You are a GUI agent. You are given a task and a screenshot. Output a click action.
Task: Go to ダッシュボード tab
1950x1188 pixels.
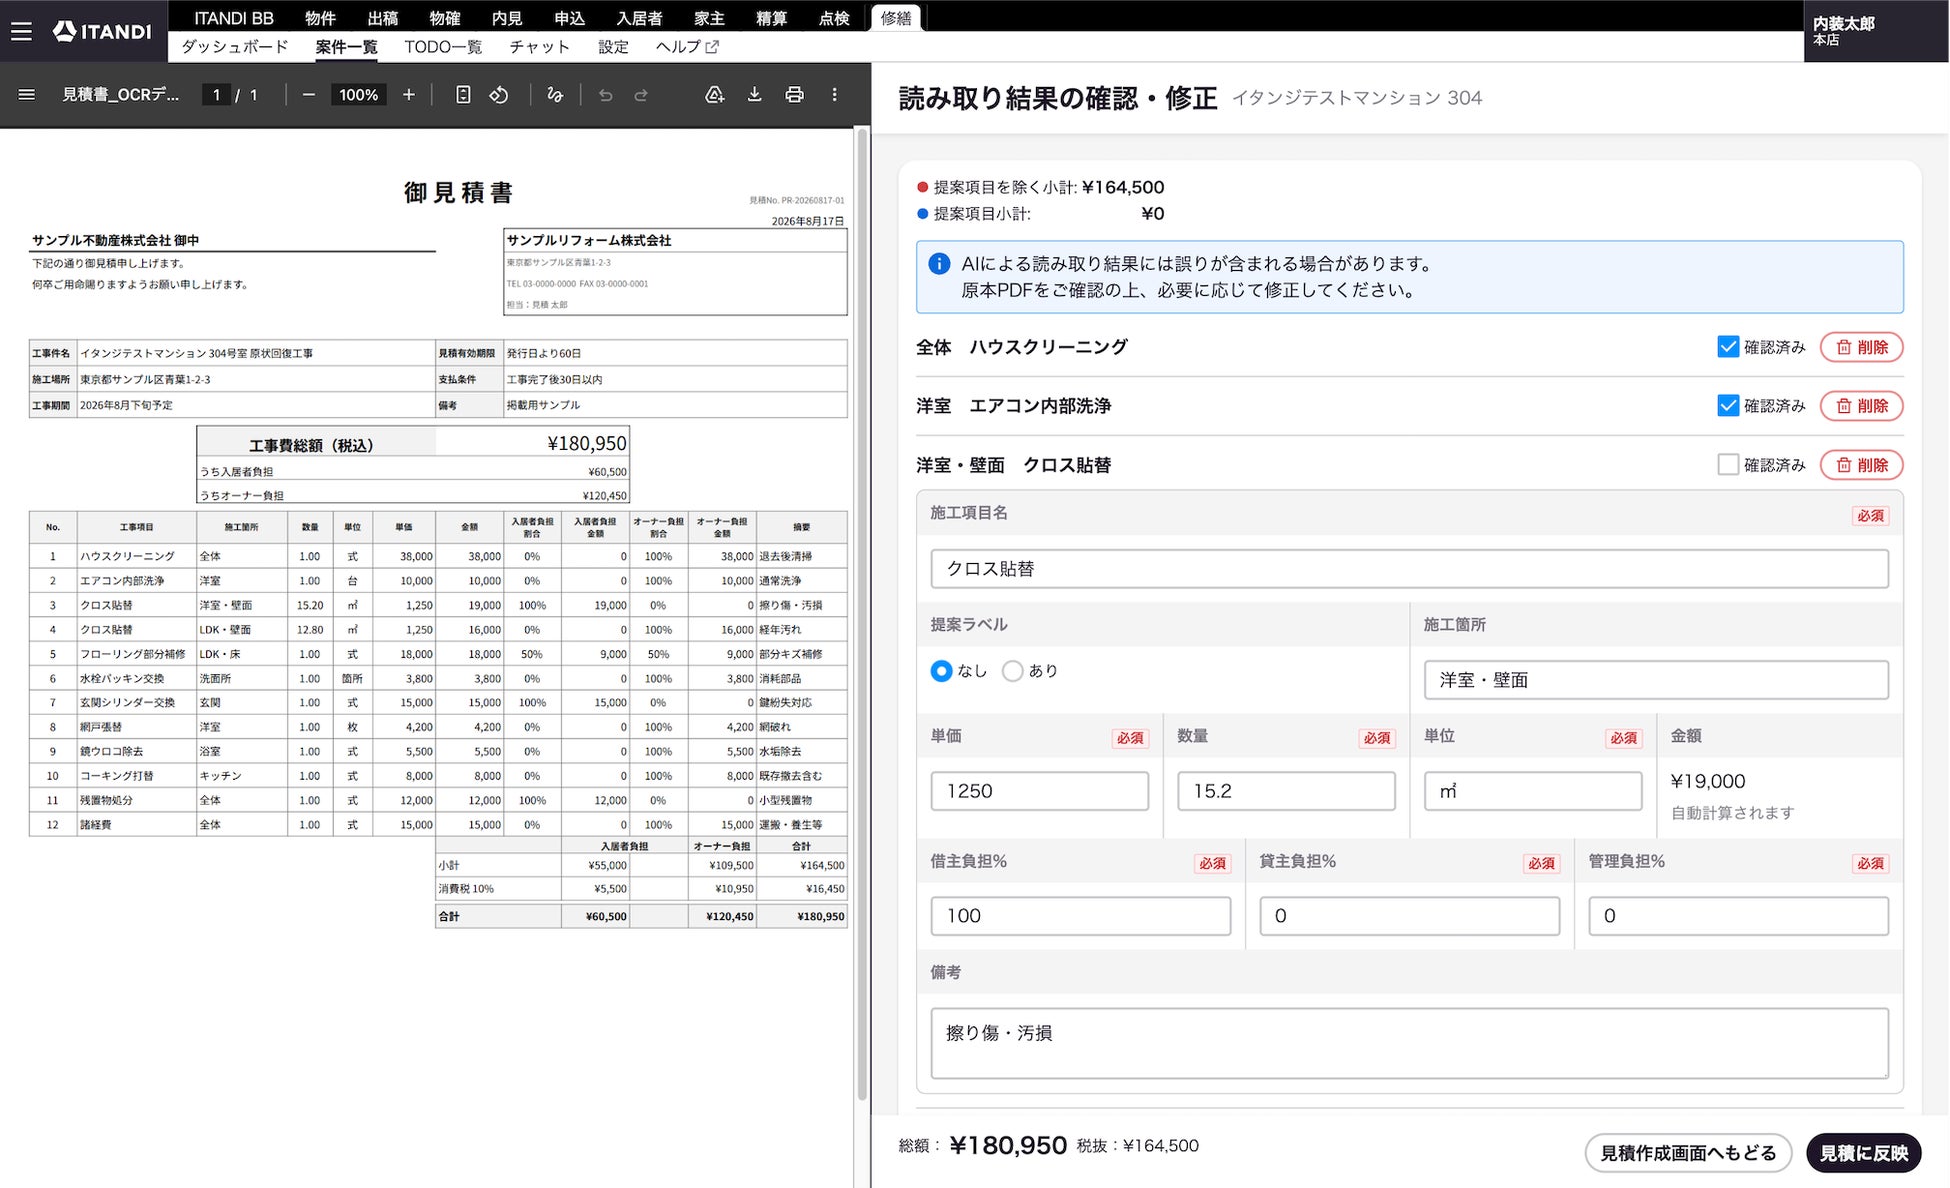[235, 47]
